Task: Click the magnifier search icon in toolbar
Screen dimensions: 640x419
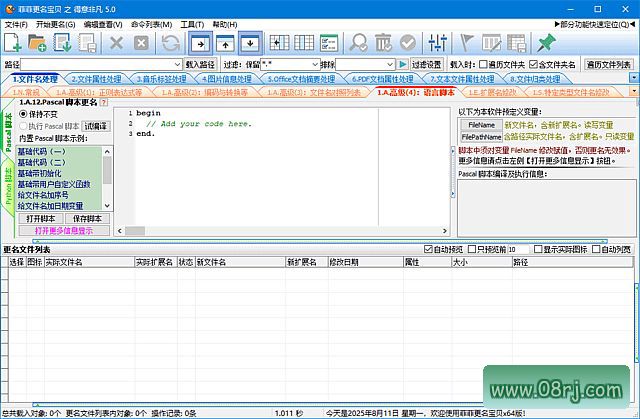Action: pyautogui.click(x=357, y=42)
